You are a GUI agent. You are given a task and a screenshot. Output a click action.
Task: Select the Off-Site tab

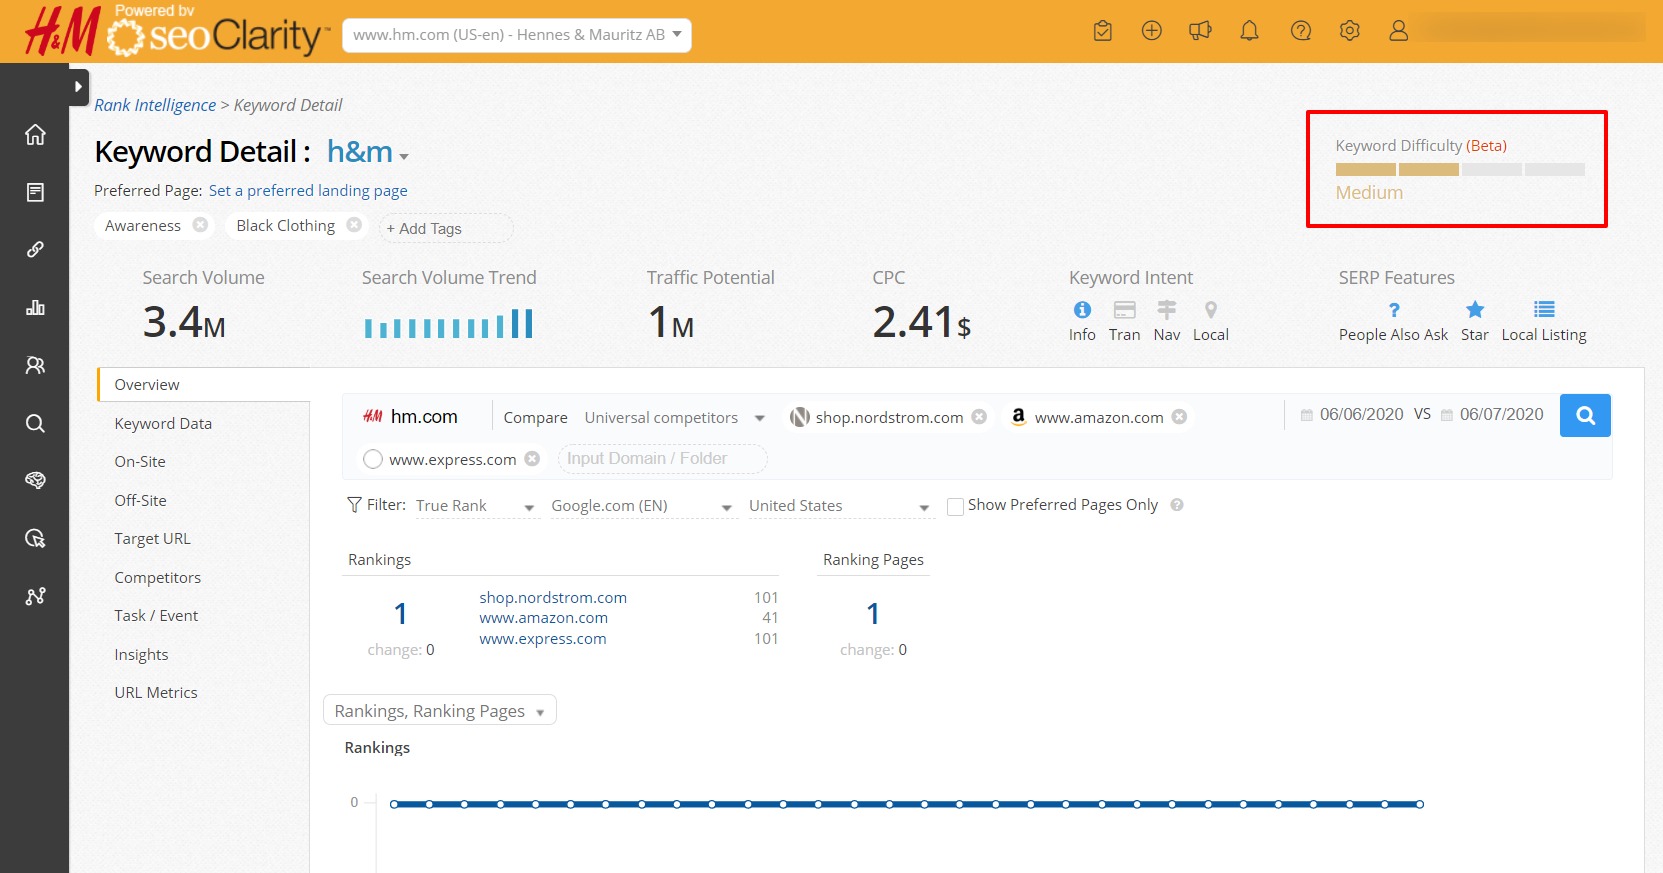pyautogui.click(x=140, y=501)
